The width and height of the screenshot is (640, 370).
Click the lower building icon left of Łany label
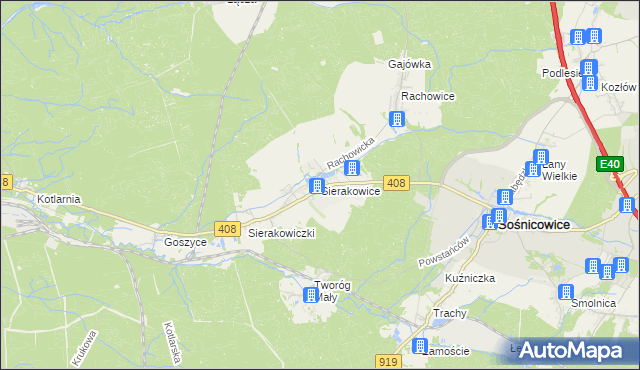pos(533,169)
